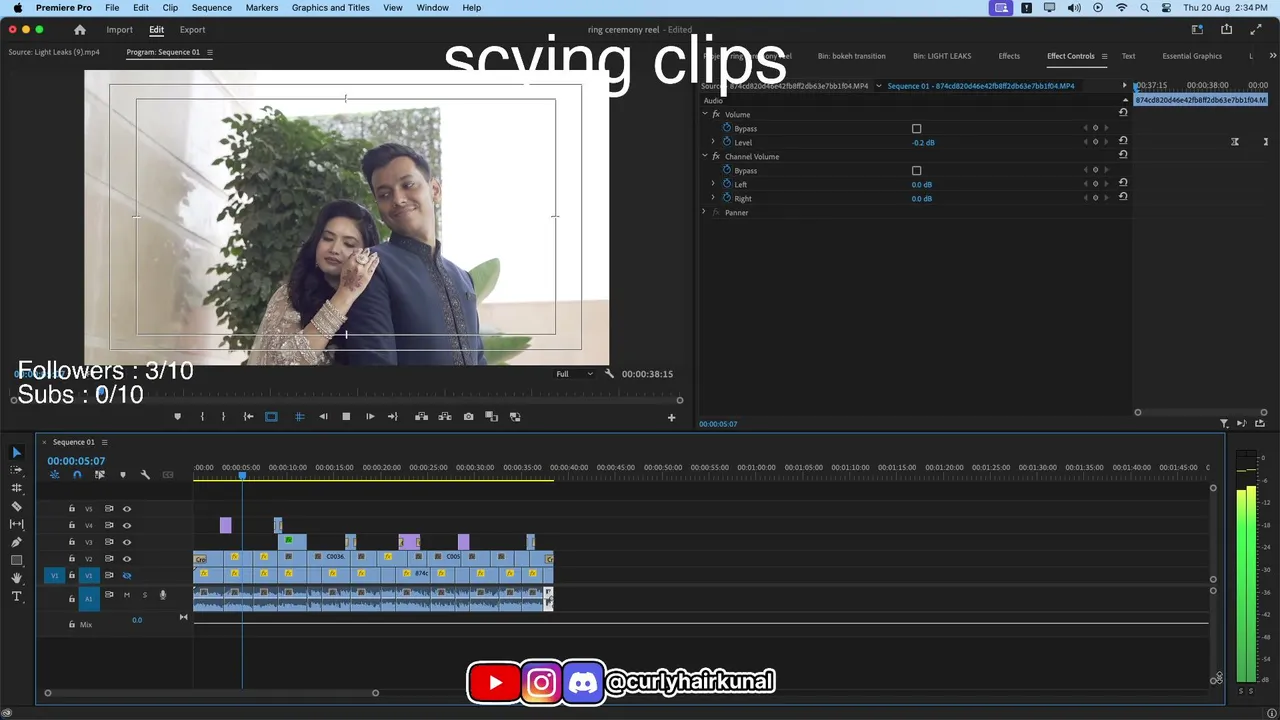Expand the Level parameter
Image resolution: width=1280 pixels, height=720 pixels.
pos(713,142)
